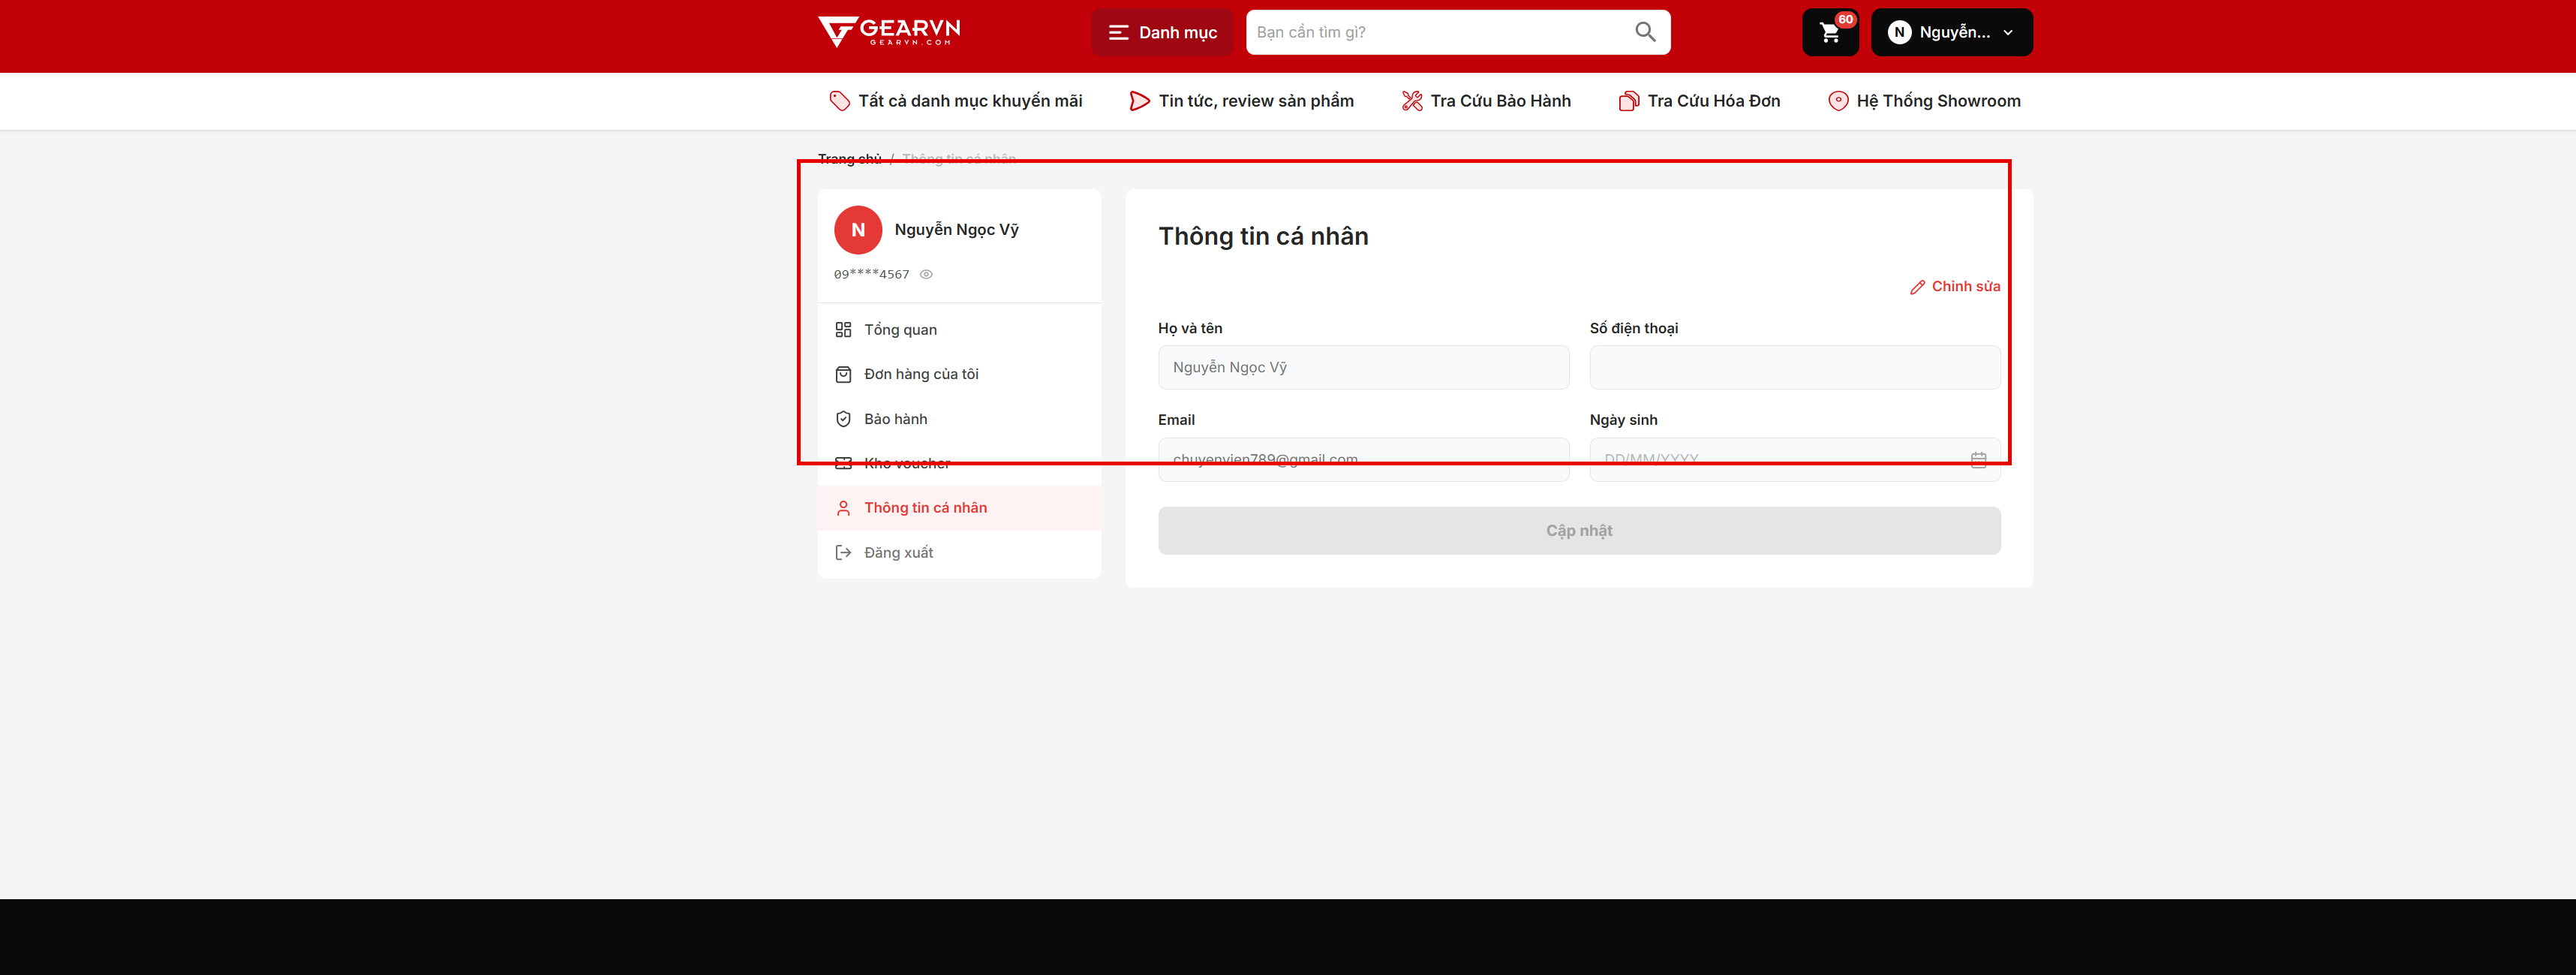Image resolution: width=2576 pixels, height=975 pixels.
Task: Select Thông tin cá nhân menu item
Action: (959, 508)
